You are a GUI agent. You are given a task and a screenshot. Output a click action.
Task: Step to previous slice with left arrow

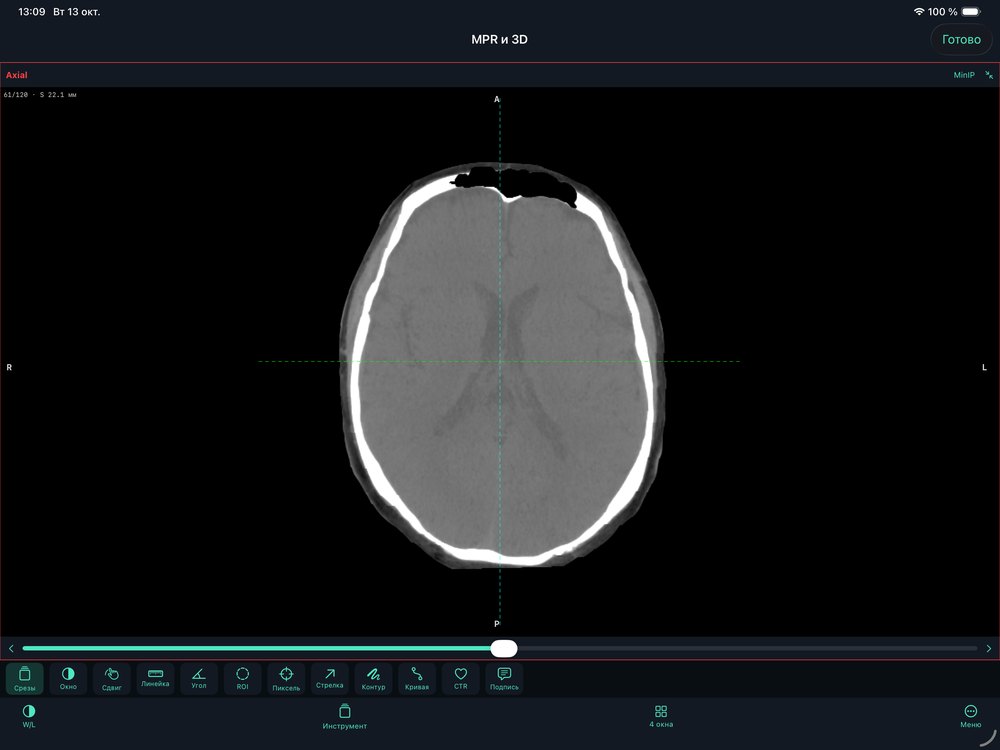11,649
